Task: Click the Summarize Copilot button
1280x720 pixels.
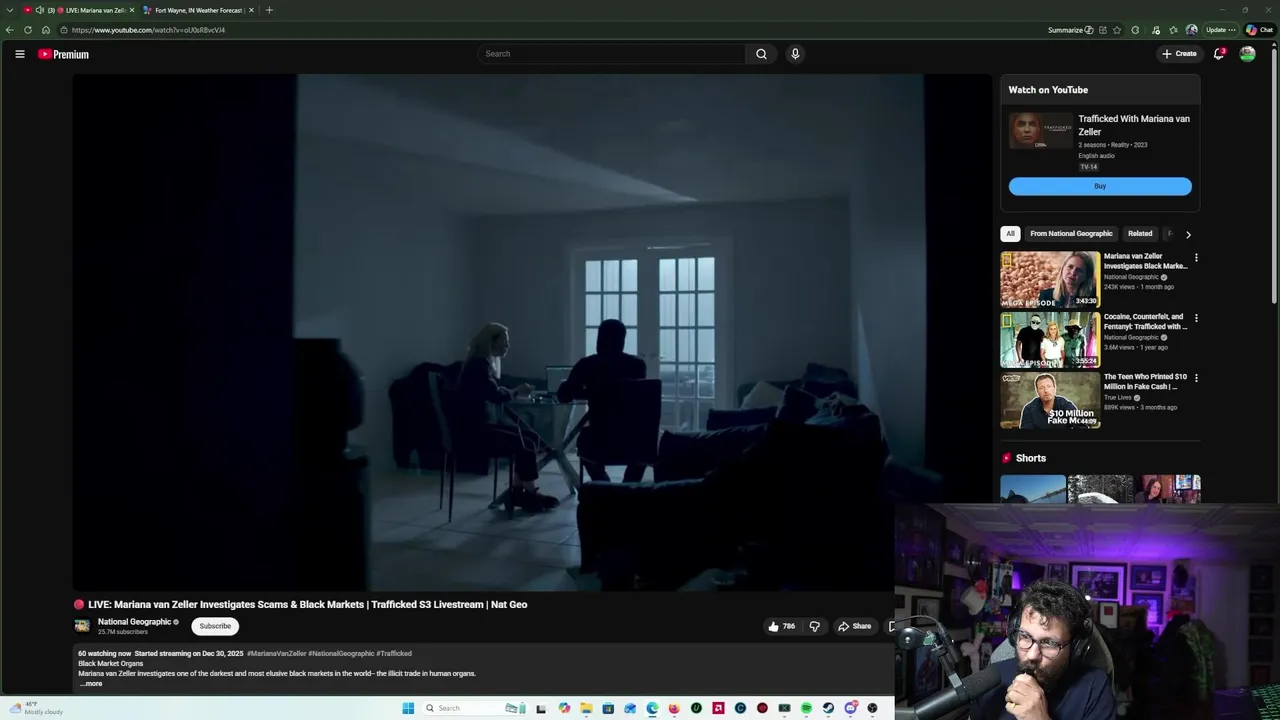Action: click(x=1070, y=30)
